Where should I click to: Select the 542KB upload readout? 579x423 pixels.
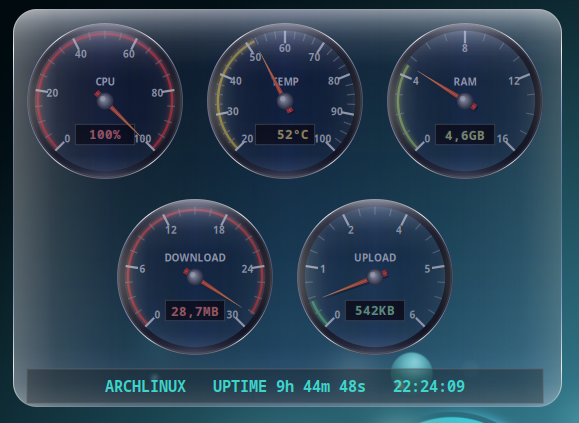pos(375,311)
